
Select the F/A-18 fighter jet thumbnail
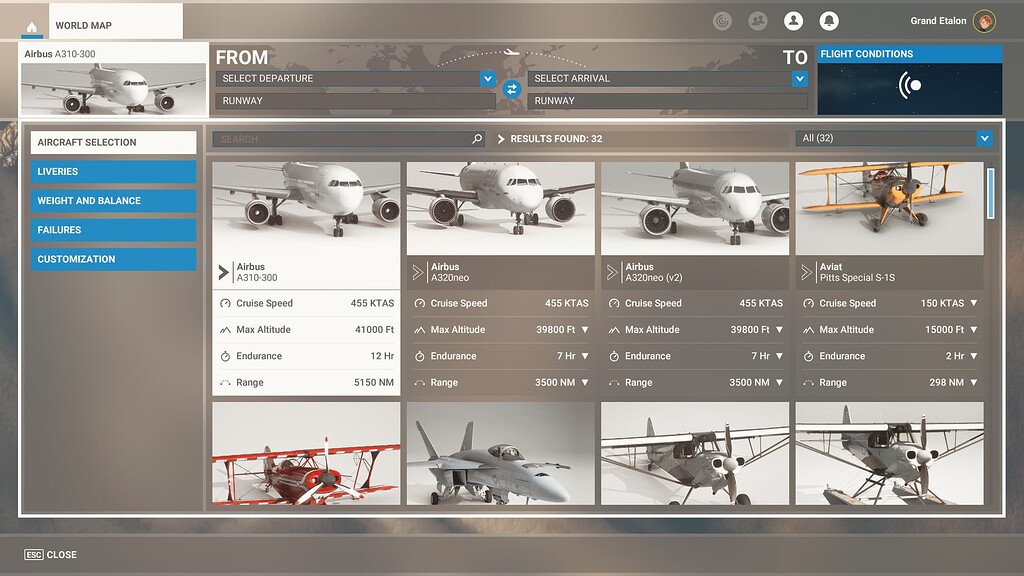click(500, 455)
